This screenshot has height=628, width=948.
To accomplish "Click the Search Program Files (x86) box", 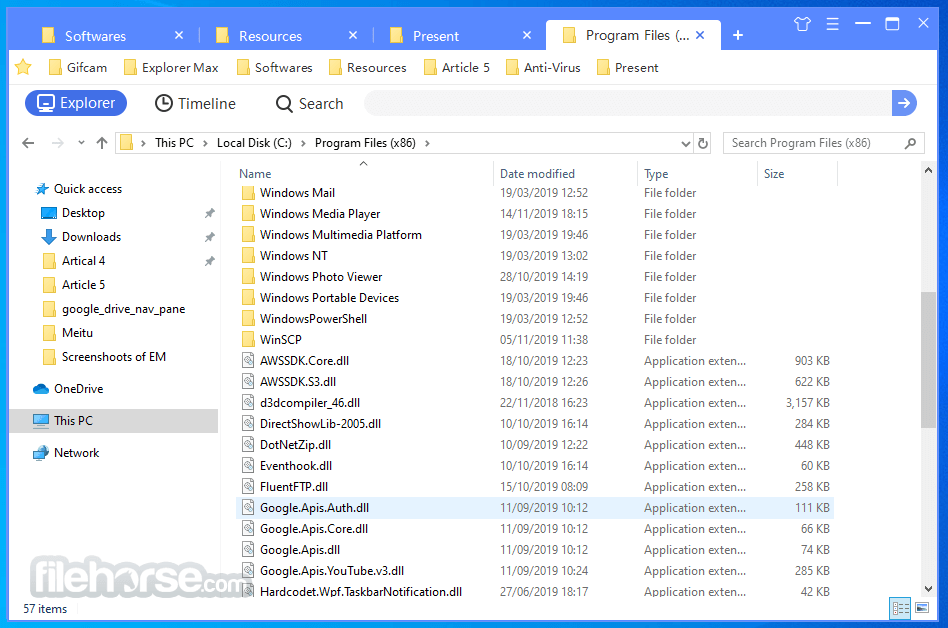I will pyautogui.click(x=823, y=143).
